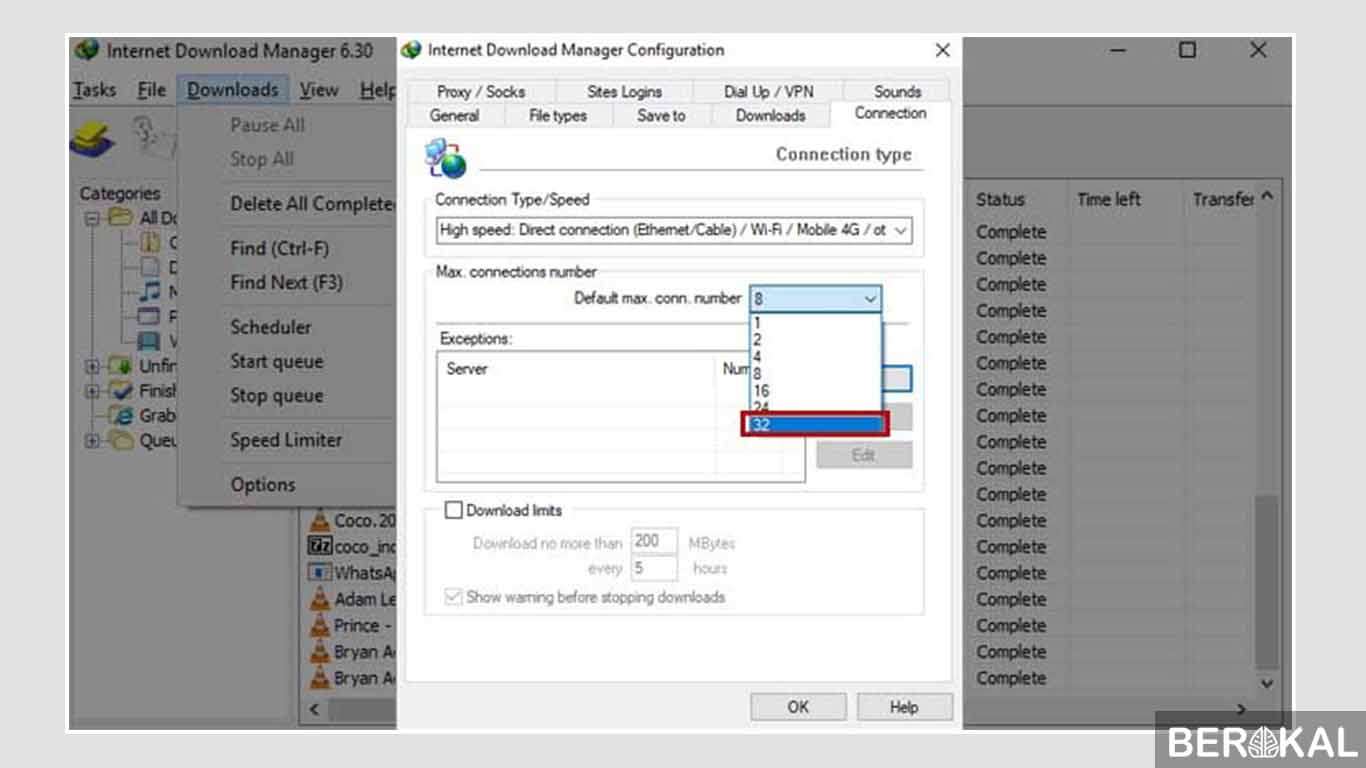Expand the Unfinished tree node
Screen dimensions: 1366x768
tap(92, 367)
